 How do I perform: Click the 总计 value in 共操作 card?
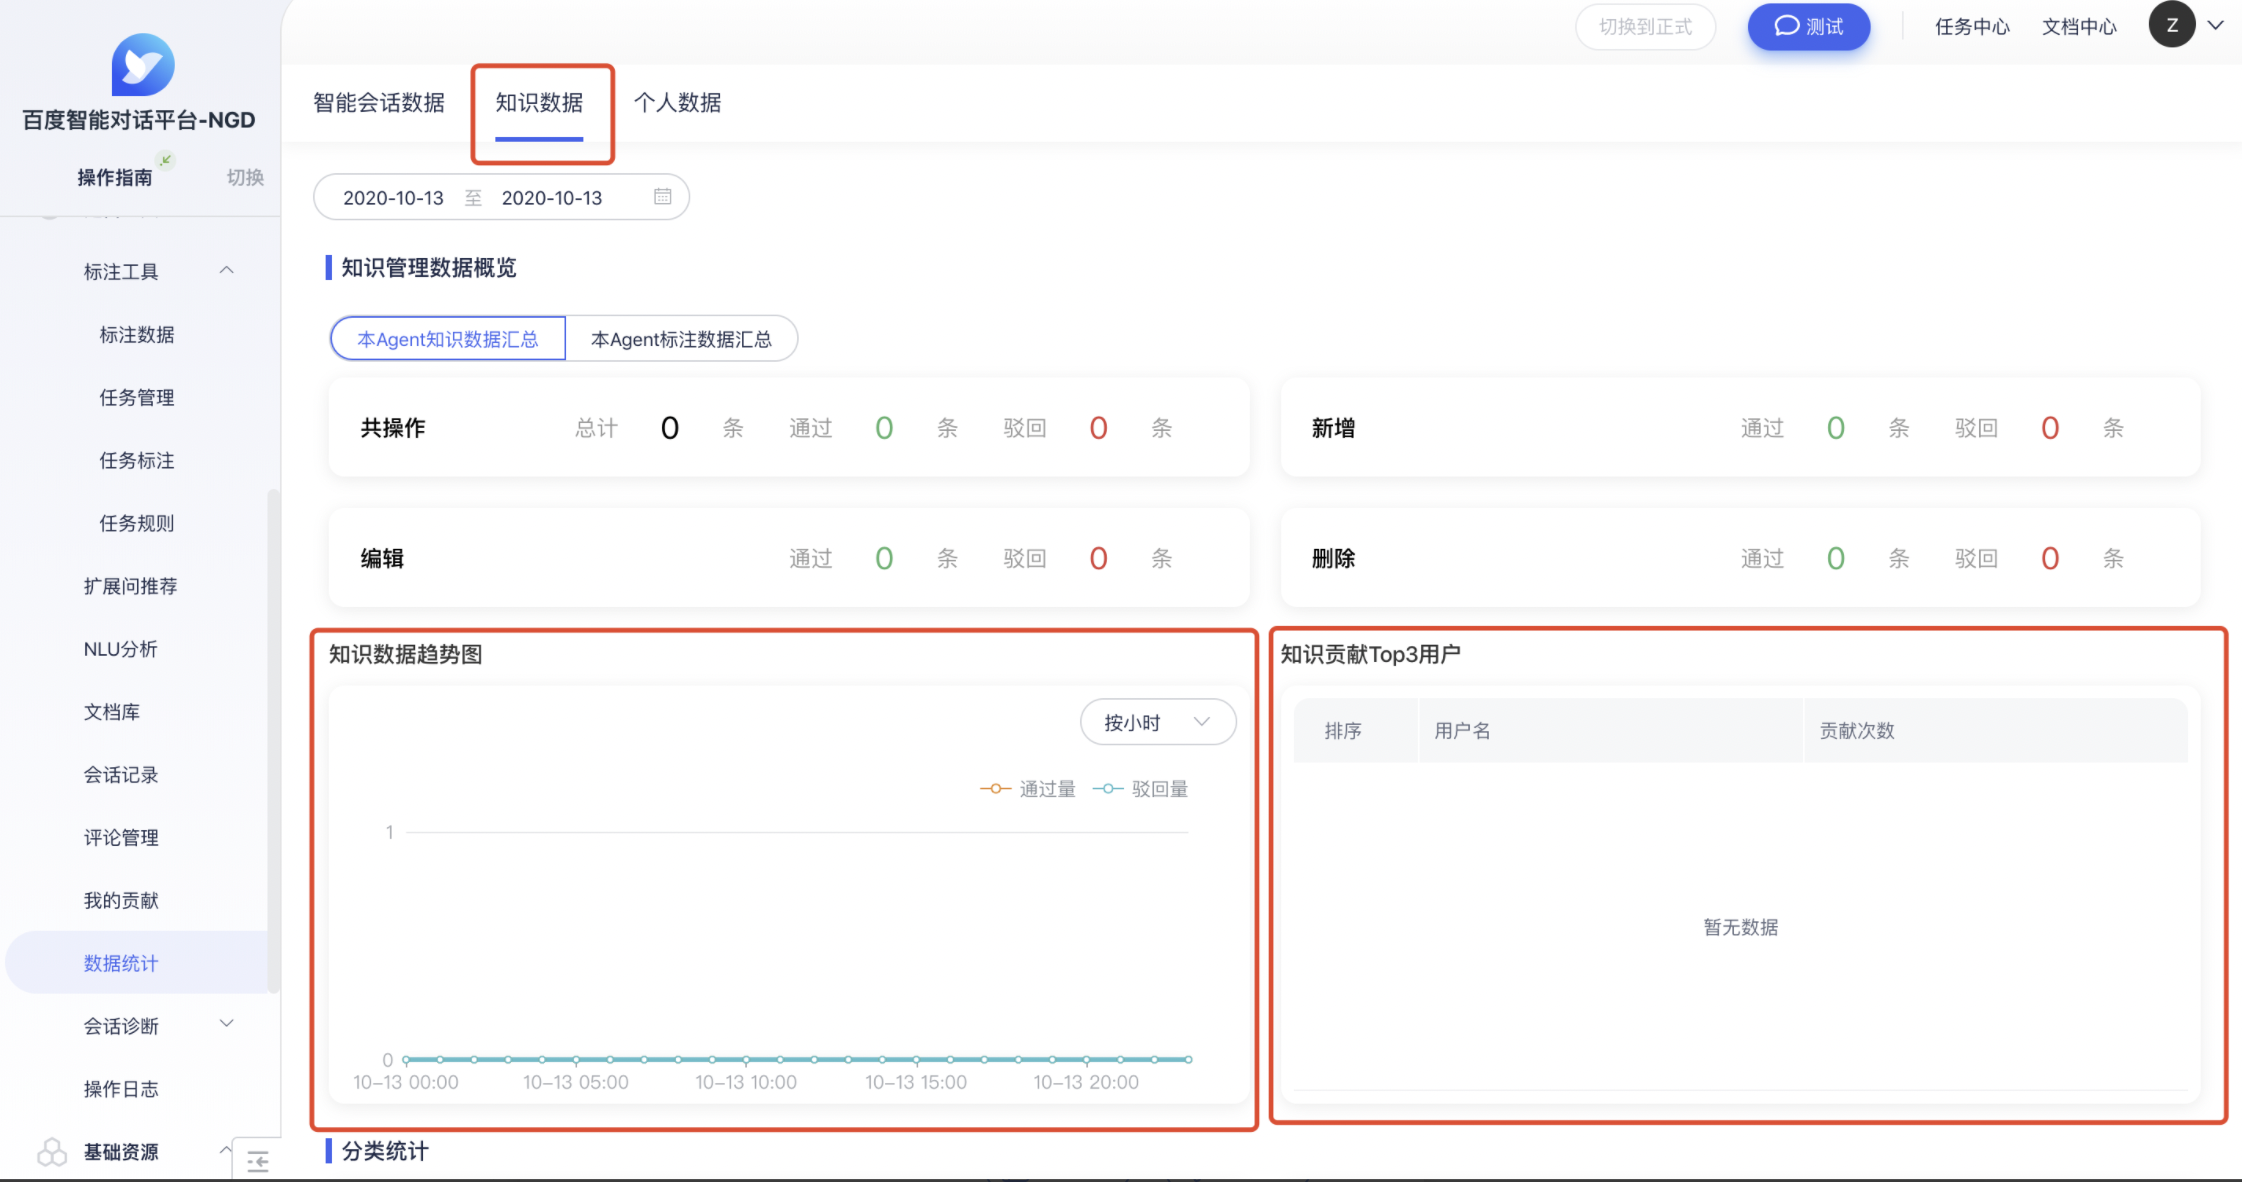point(670,429)
